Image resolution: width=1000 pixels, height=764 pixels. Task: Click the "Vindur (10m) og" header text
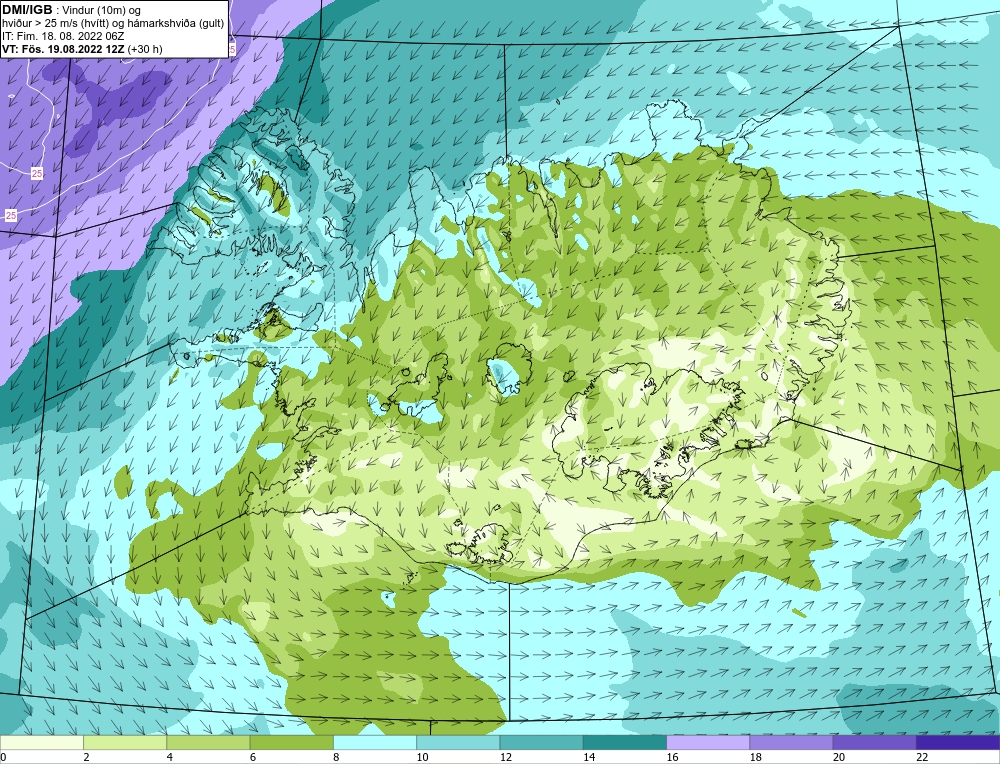[101, 11]
